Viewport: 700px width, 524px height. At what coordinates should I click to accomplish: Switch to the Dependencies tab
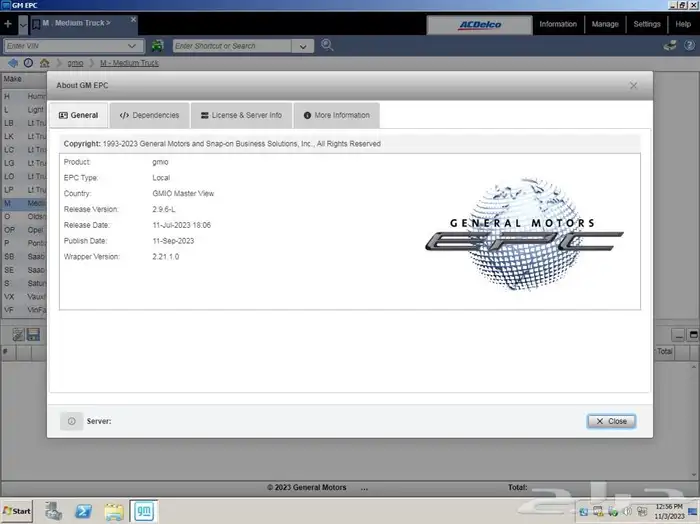pyautogui.click(x=149, y=115)
